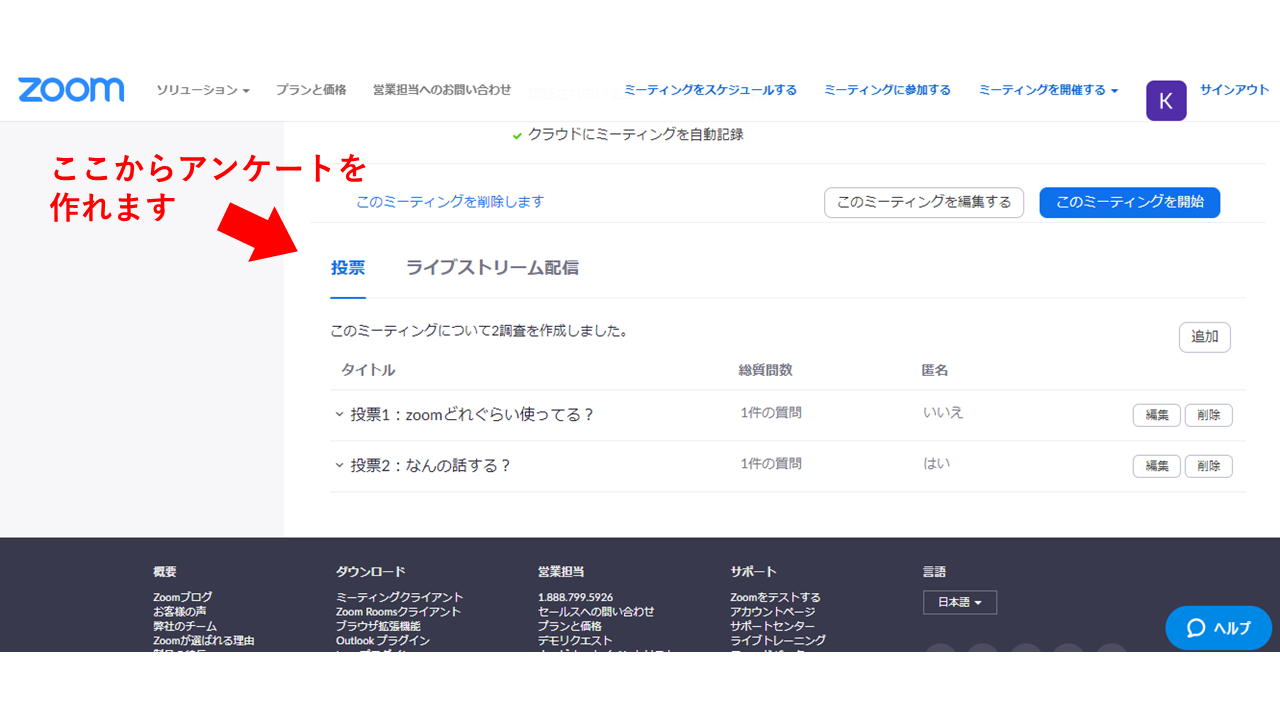Screen dimensions: 1280x720
Task: Open the デモリクエスト footer link
Action: pyautogui.click(x=575, y=640)
